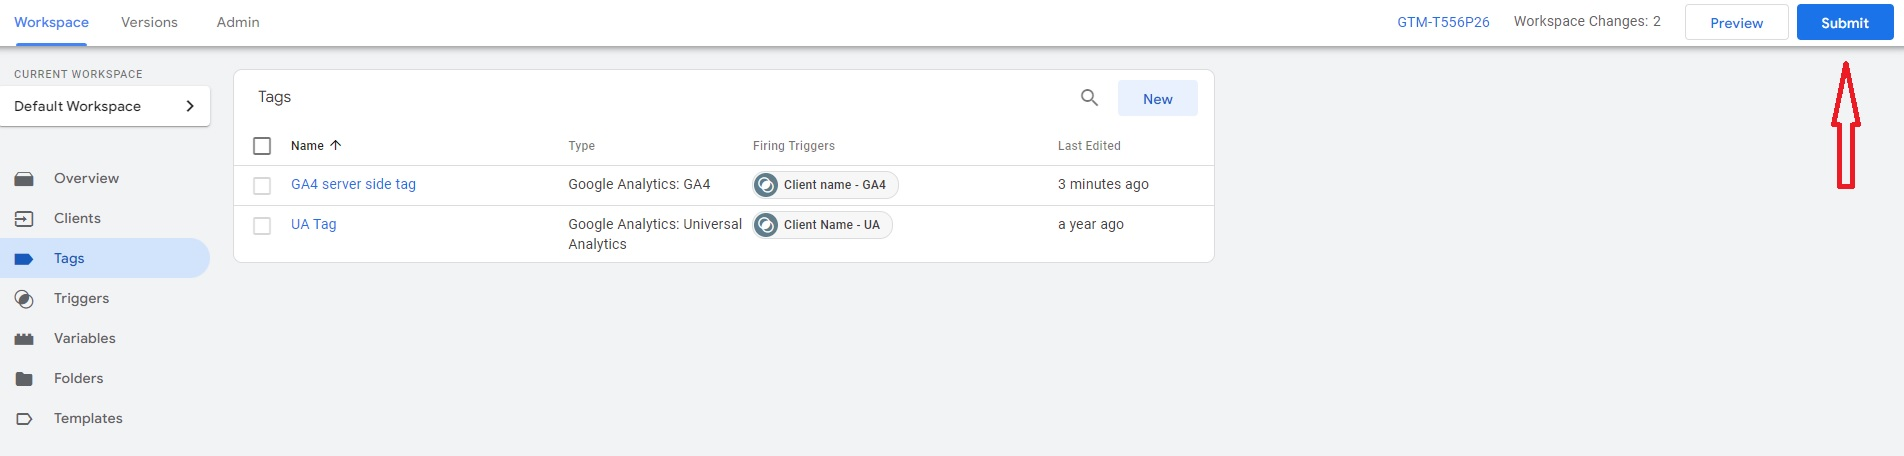
Task: Click the Tags panel heading
Action: [x=274, y=97]
